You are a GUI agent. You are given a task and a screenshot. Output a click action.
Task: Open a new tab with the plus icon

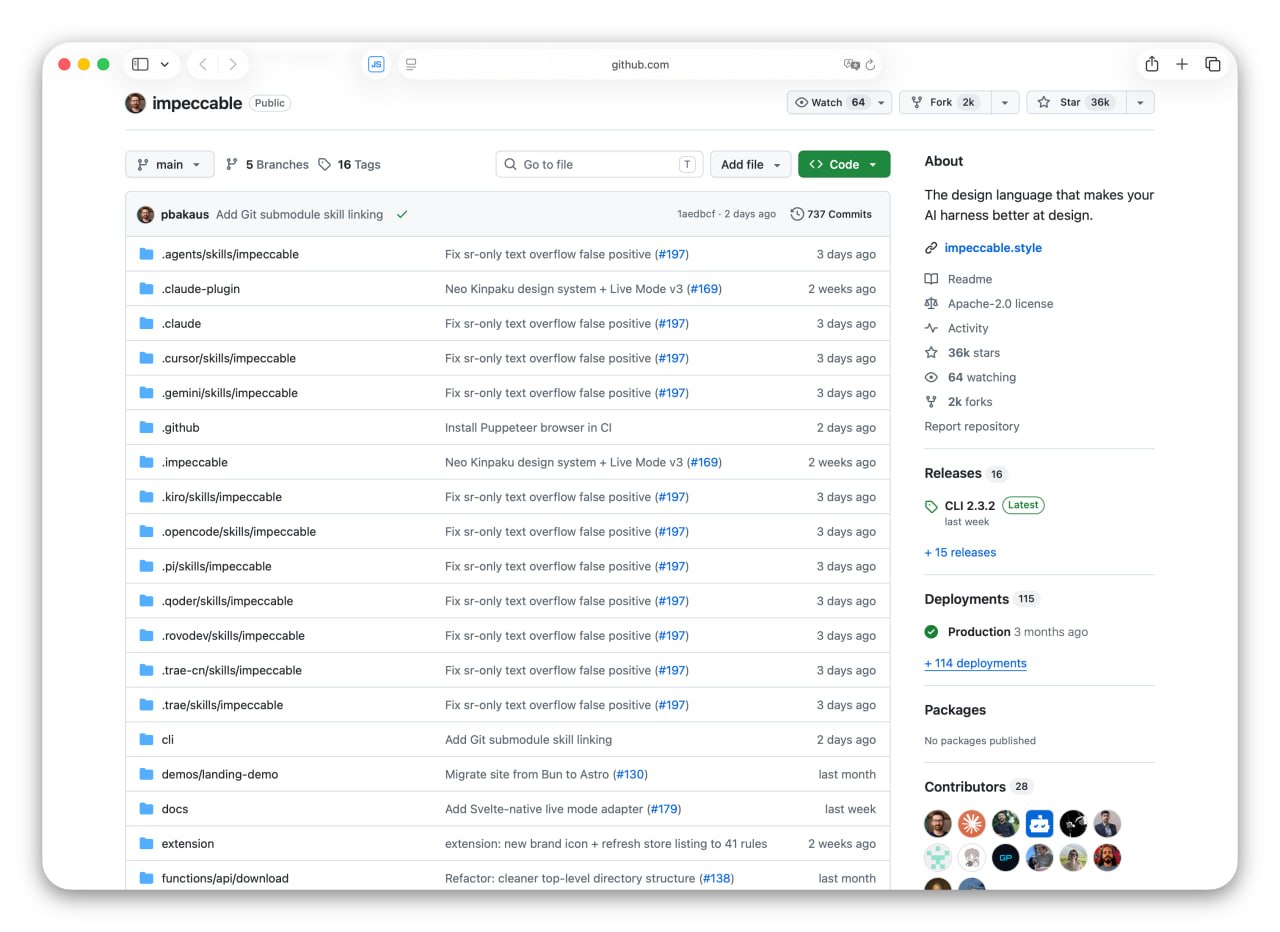click(1182, 64)
